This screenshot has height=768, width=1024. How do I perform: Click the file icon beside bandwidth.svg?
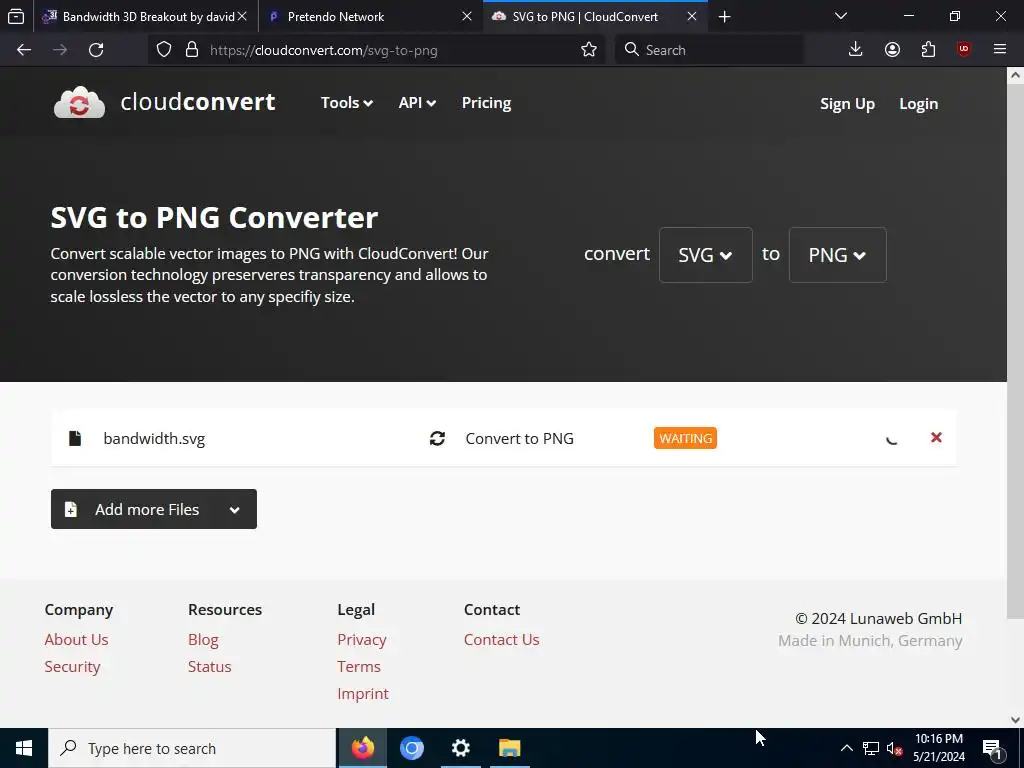click(75, 438)
